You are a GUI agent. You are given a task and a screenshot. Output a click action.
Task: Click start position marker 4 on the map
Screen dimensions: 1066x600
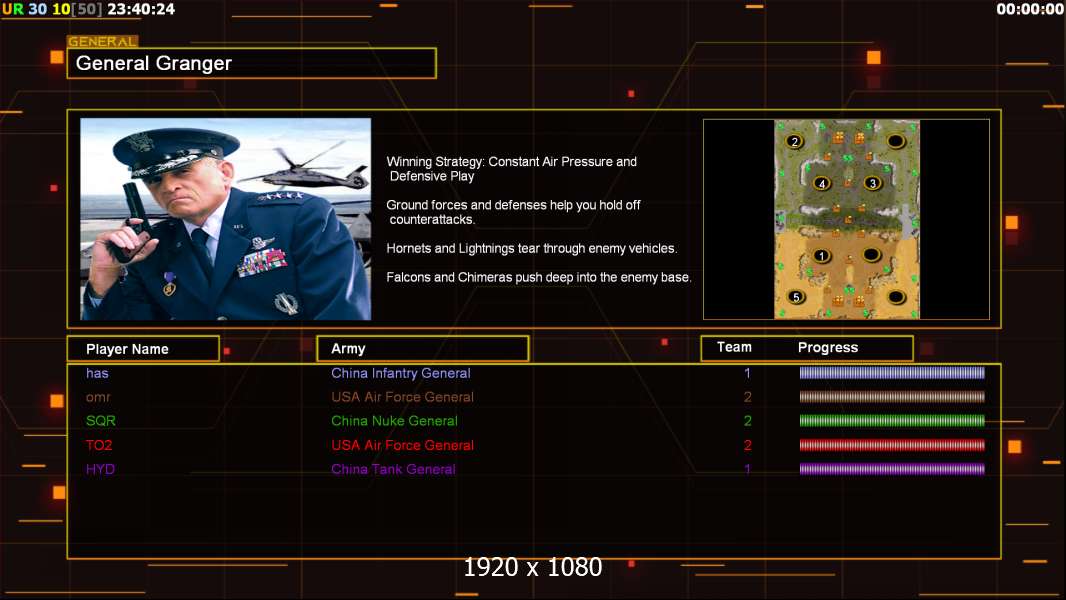click(822, 183)
